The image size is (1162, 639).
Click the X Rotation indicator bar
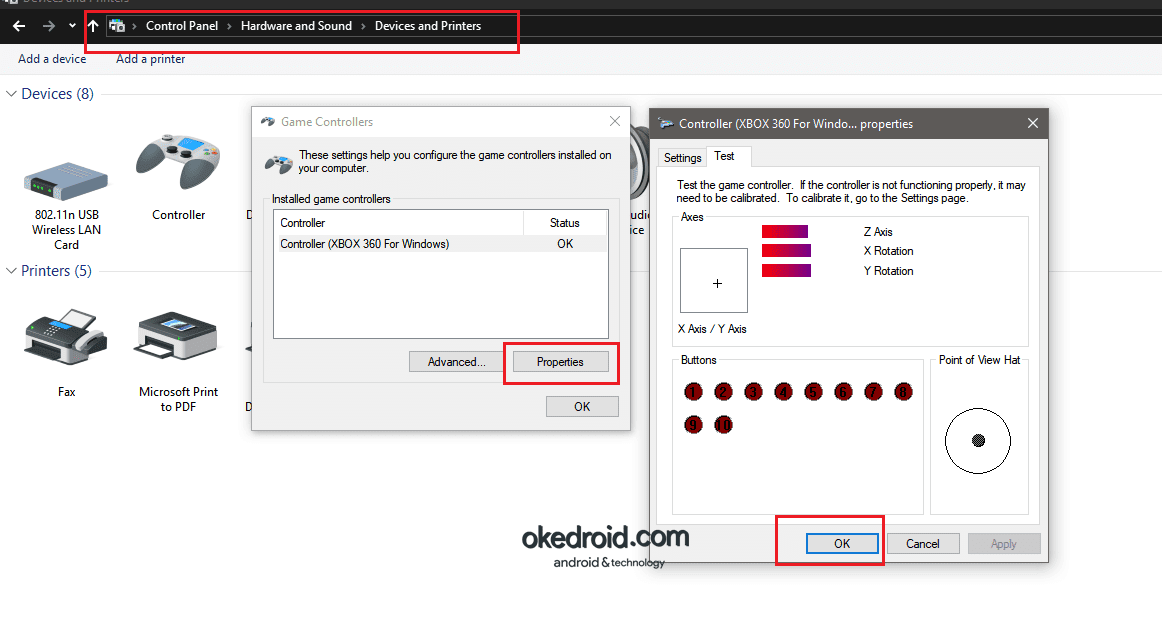pos(786,251)
